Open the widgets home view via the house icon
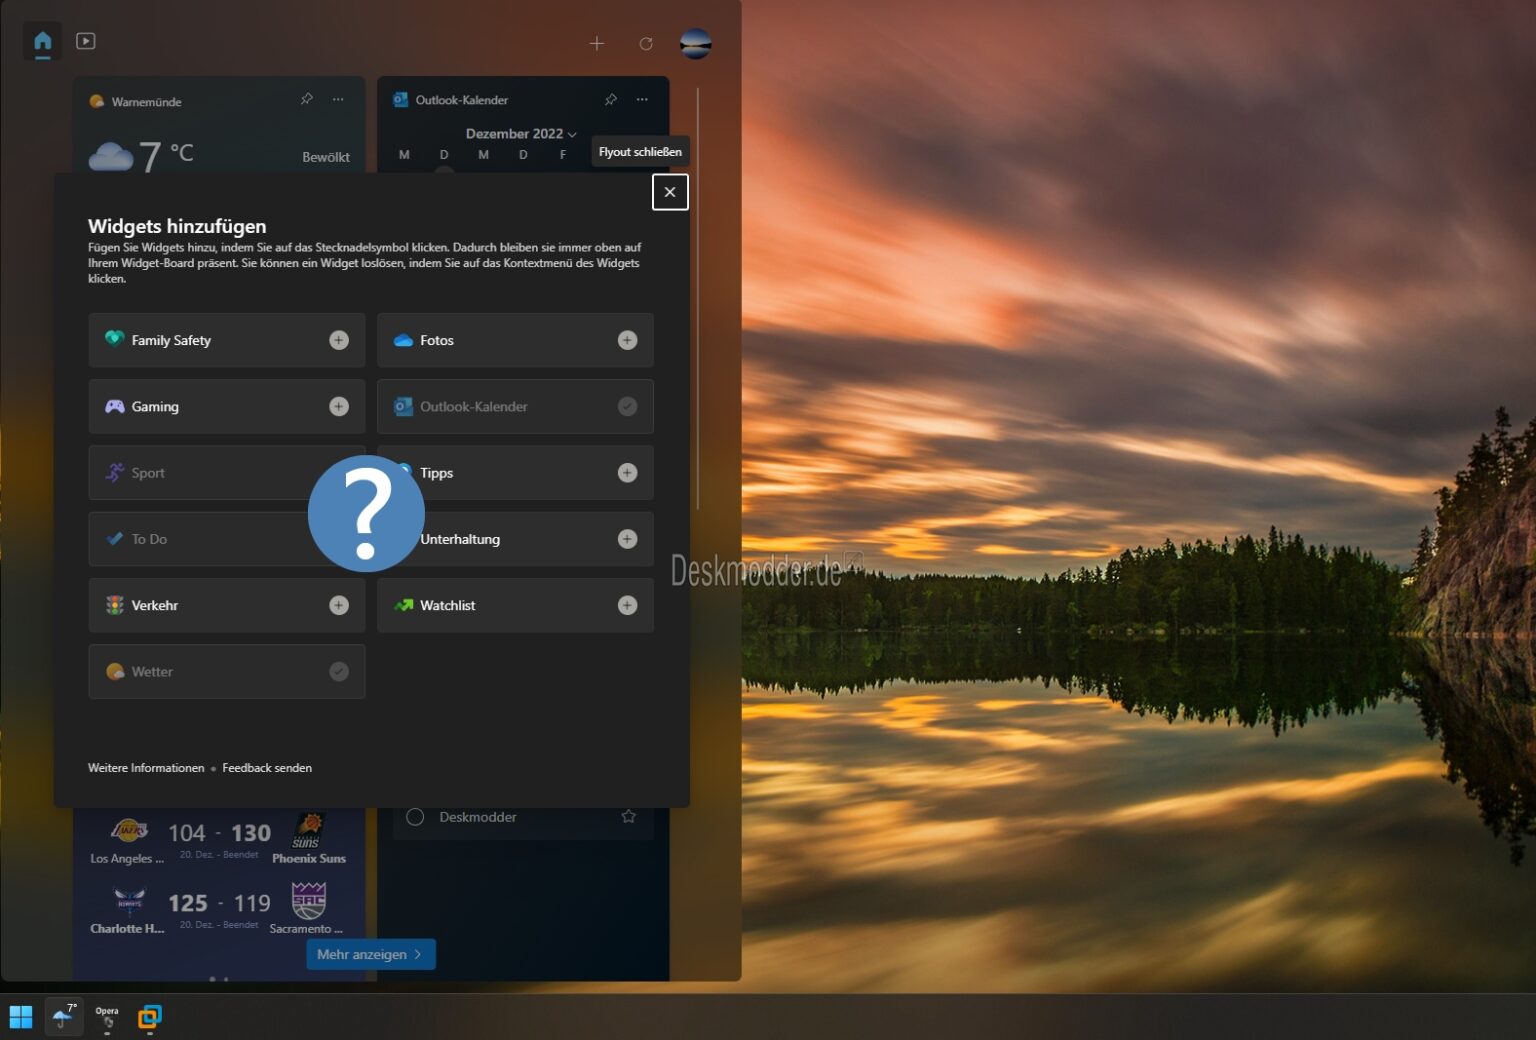The height and width of the screenshot is (1040, 1536). click(x=41, y=41)
